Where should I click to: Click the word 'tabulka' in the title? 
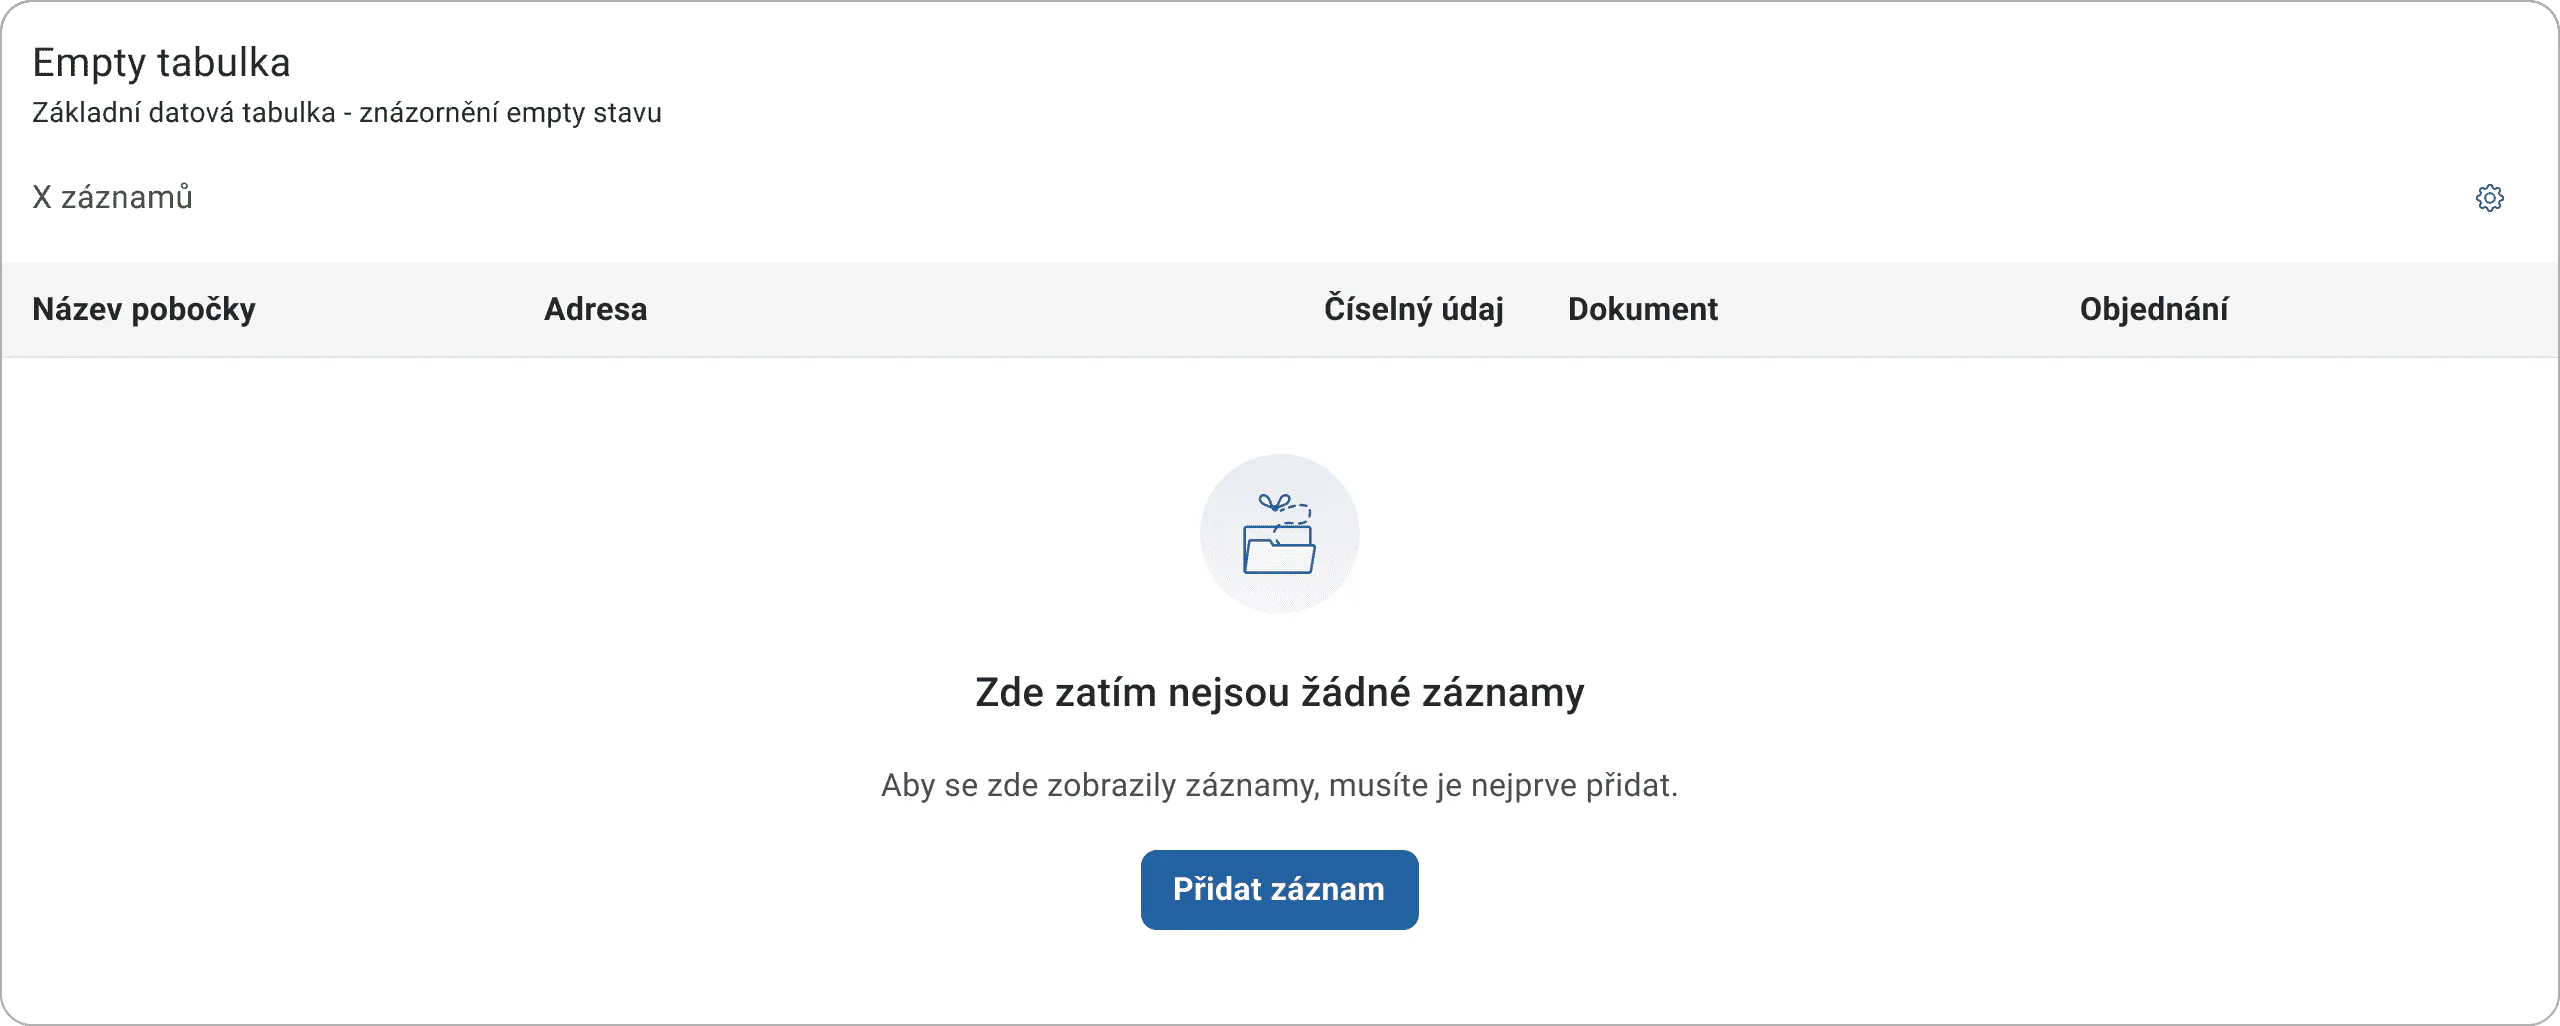coord(224,63)
